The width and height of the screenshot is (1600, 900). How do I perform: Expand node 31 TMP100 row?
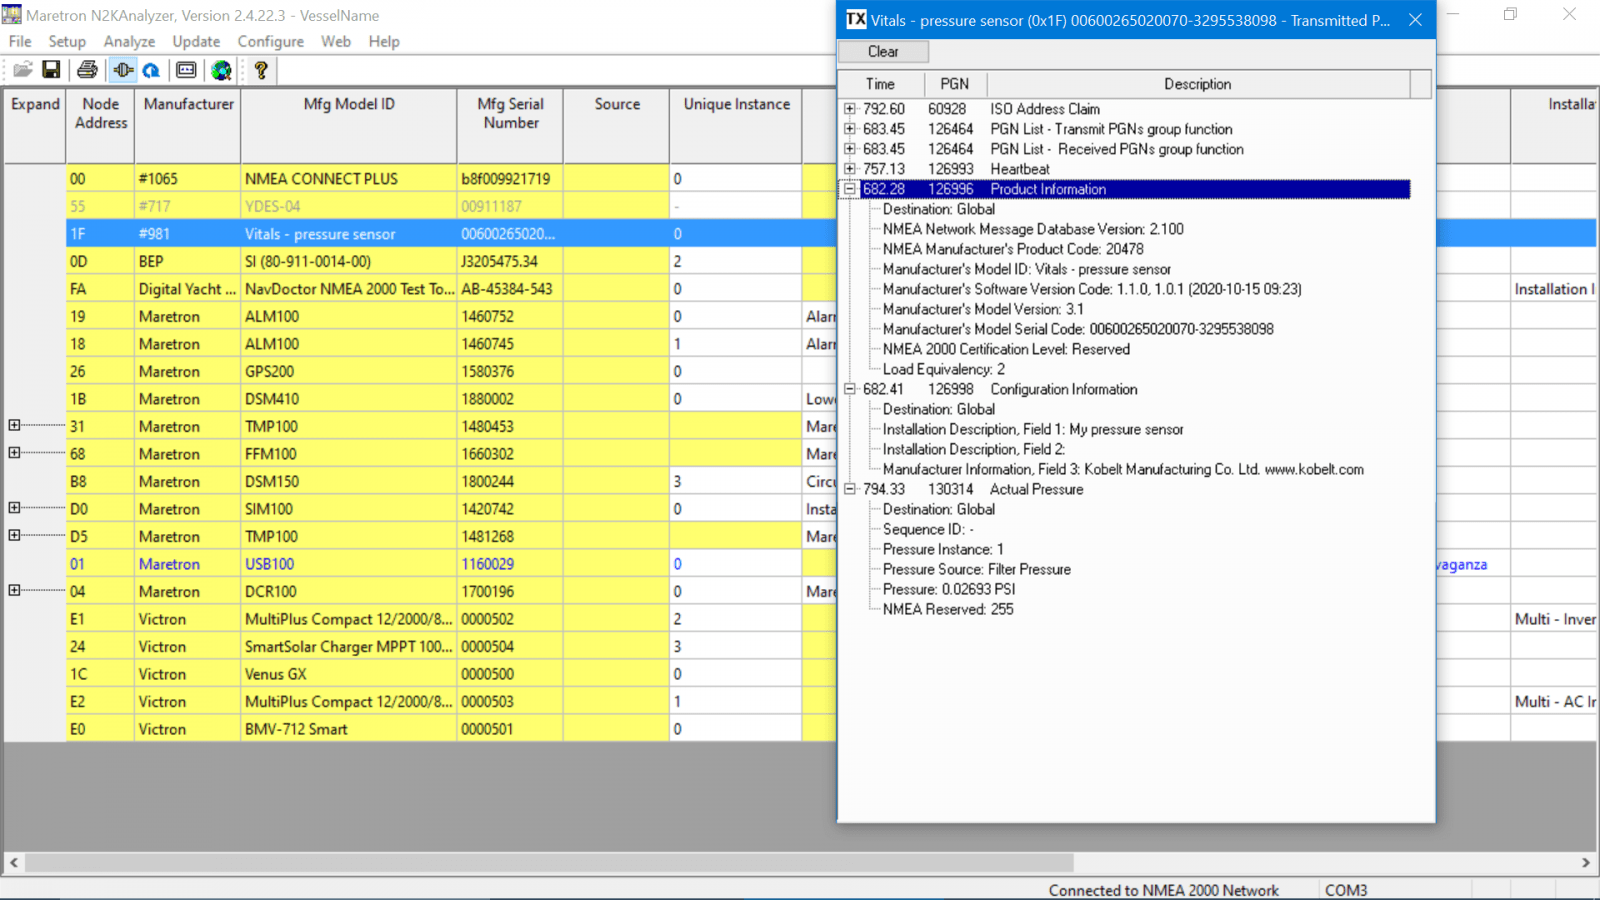15,426
